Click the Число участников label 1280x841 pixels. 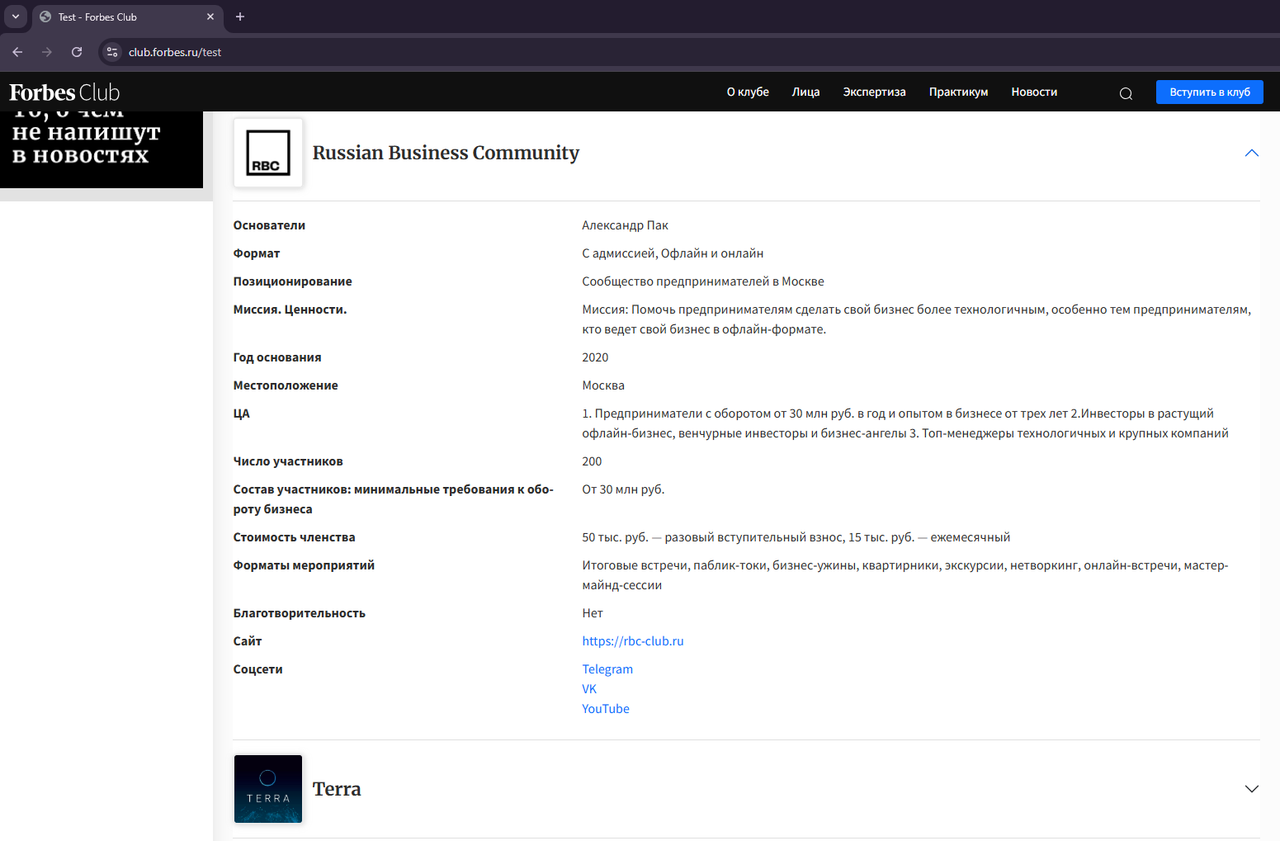(288, 461)
